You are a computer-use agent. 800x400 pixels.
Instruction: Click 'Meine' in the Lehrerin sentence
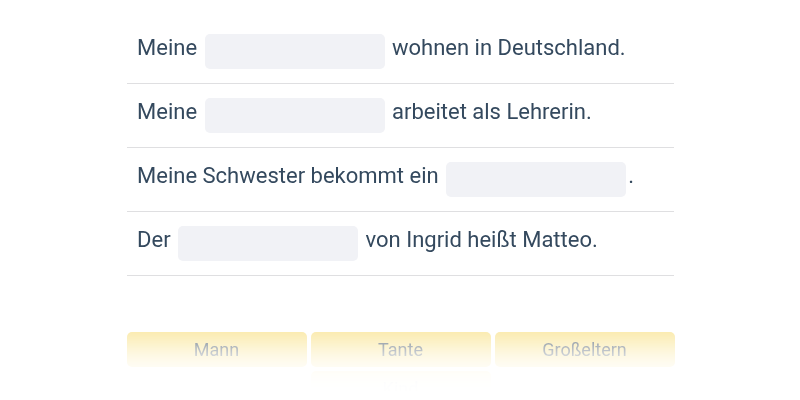[x=167, y=112]
